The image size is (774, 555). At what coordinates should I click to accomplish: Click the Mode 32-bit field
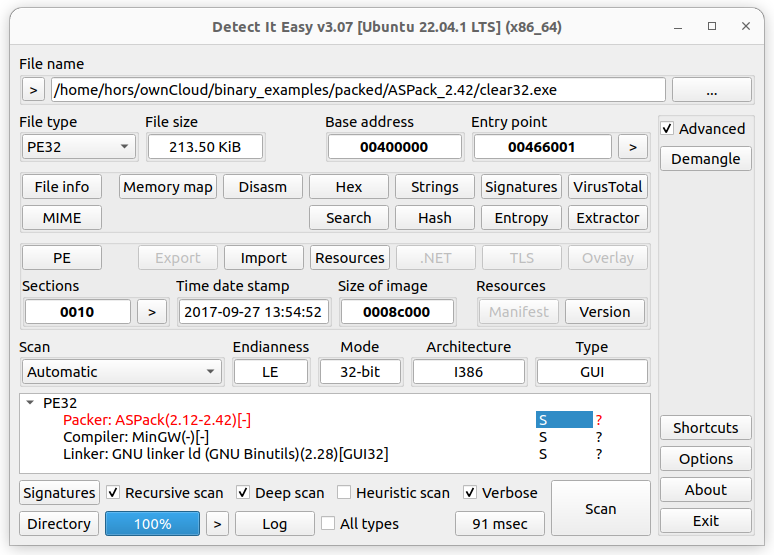pyautogui.click(x=360, y=372)
